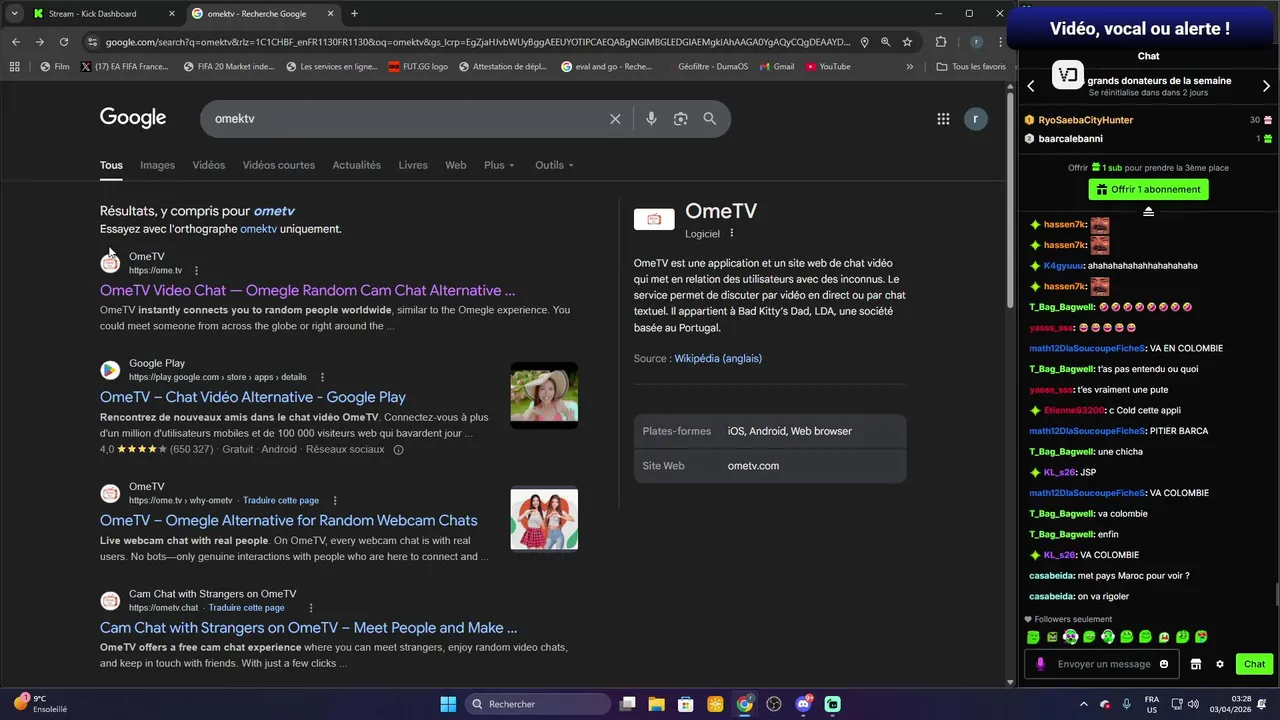Open the Gmail bookmark
Viewport: 1280px width, 720px height.
tap(776, 67)
